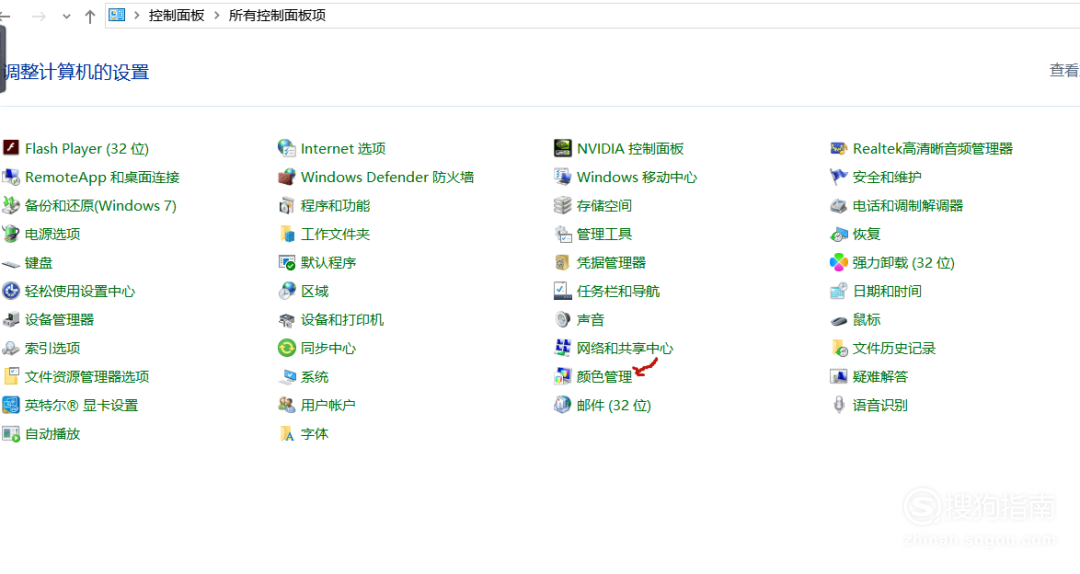Click the 同步中心 green icon
This screenshot has width=1080, height=574.
[287, 348]
